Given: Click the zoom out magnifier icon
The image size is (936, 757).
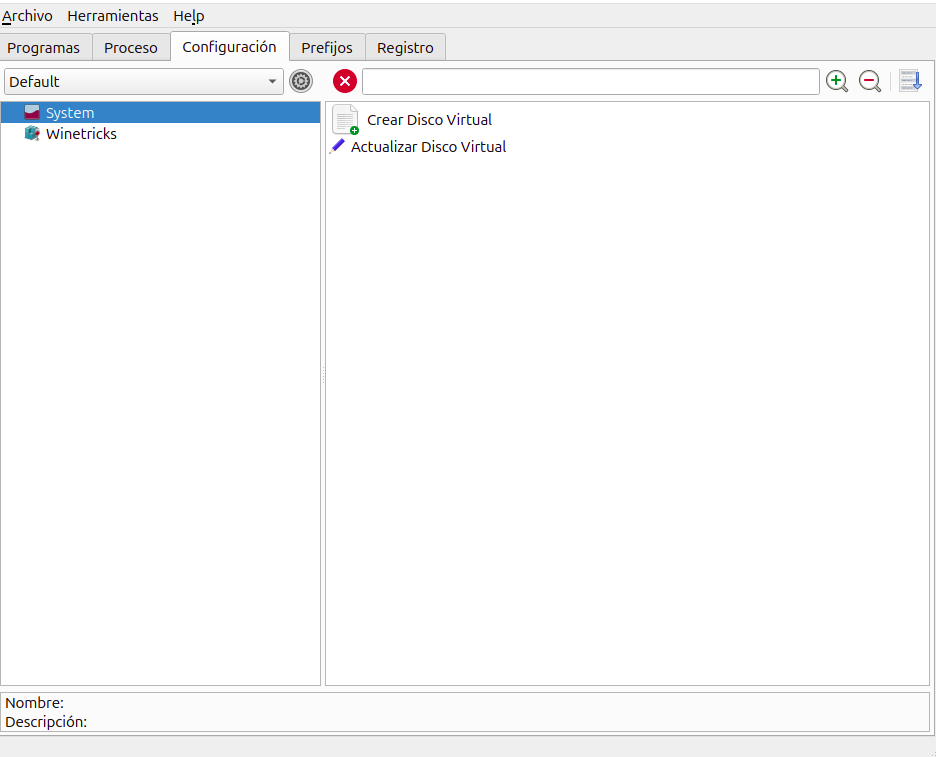Looking at the screenshot, I should point(870,82).
